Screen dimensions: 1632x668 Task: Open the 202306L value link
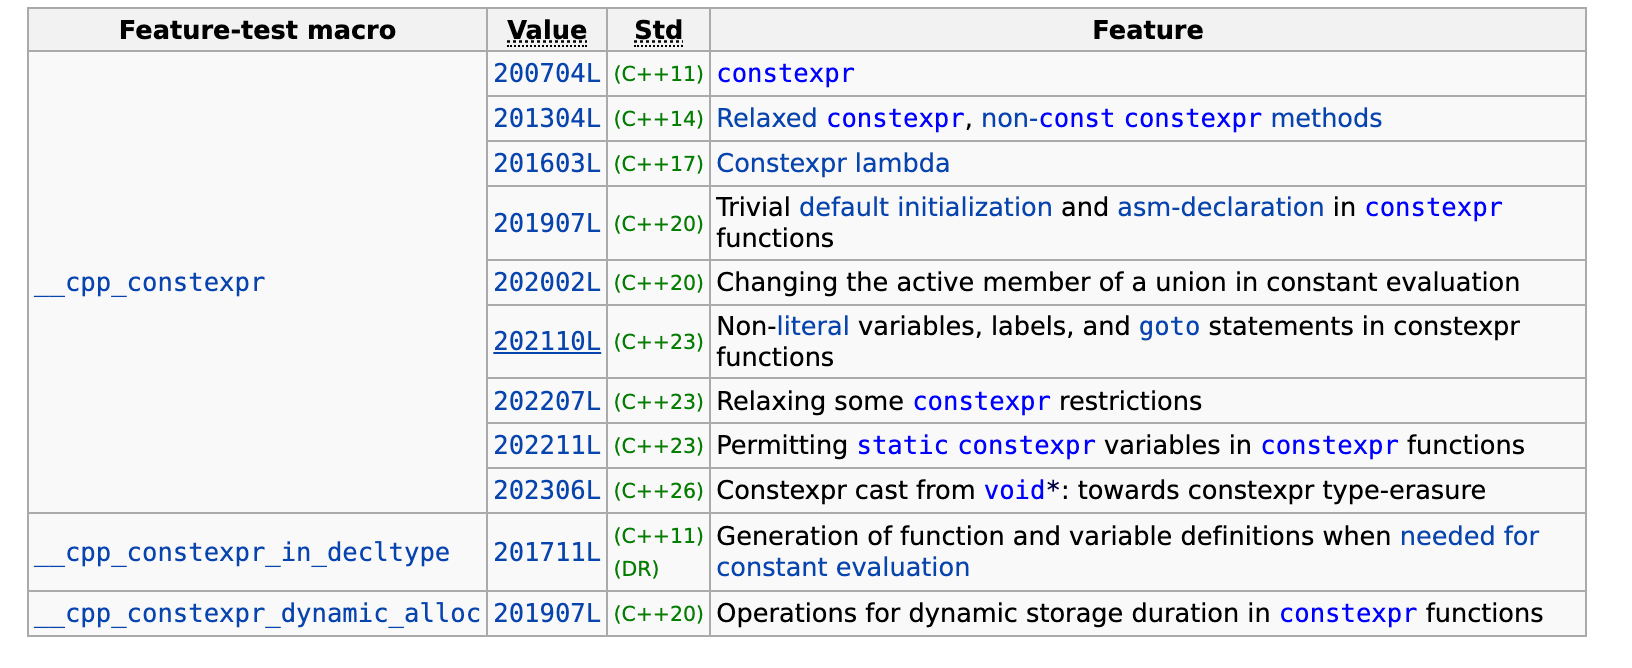(x=547, y=490)
